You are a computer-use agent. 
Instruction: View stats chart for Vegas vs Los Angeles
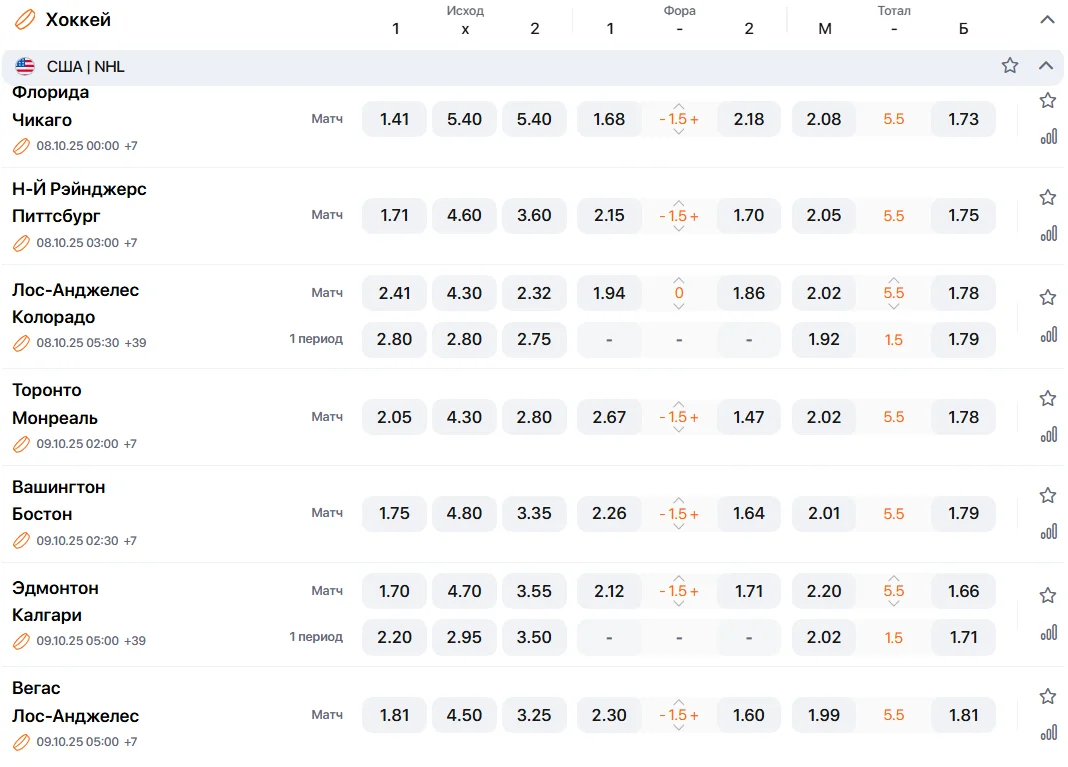1048,733
